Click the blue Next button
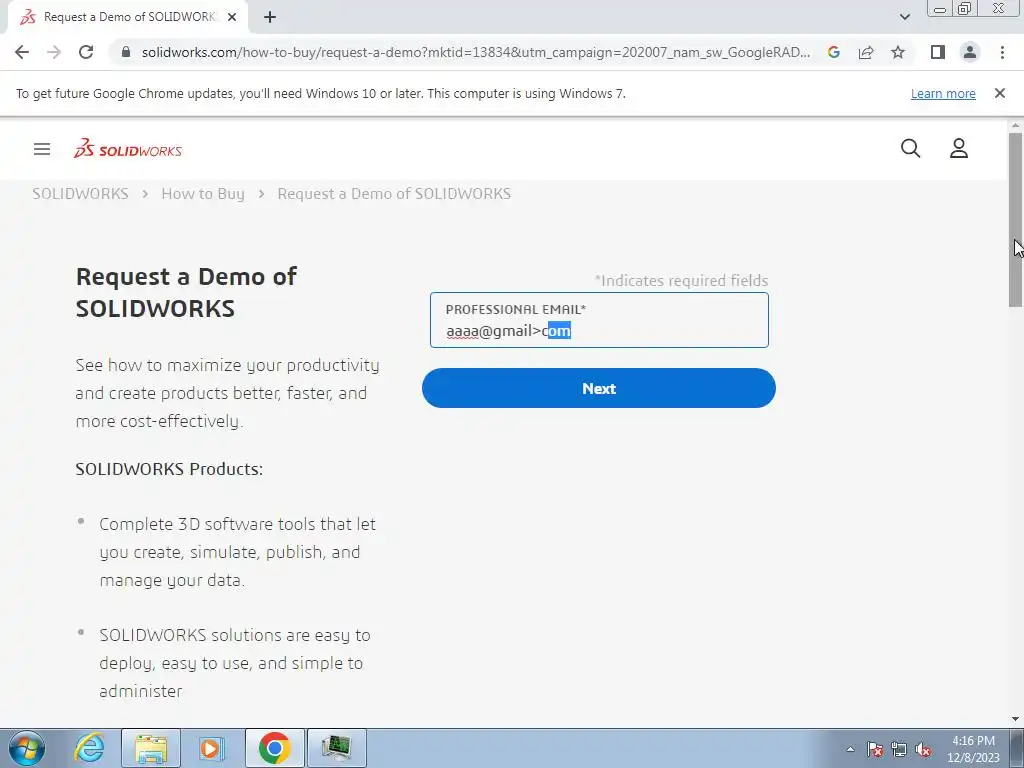The height and width of the screenshot is (768, 1024). point(598,388)
